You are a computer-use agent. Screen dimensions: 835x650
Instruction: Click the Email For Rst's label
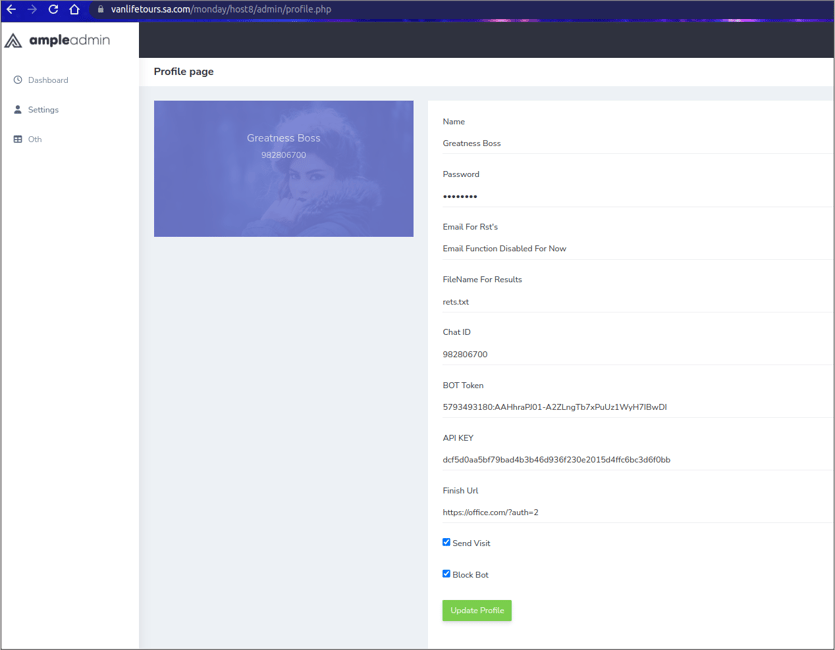(x=470, y=226)
